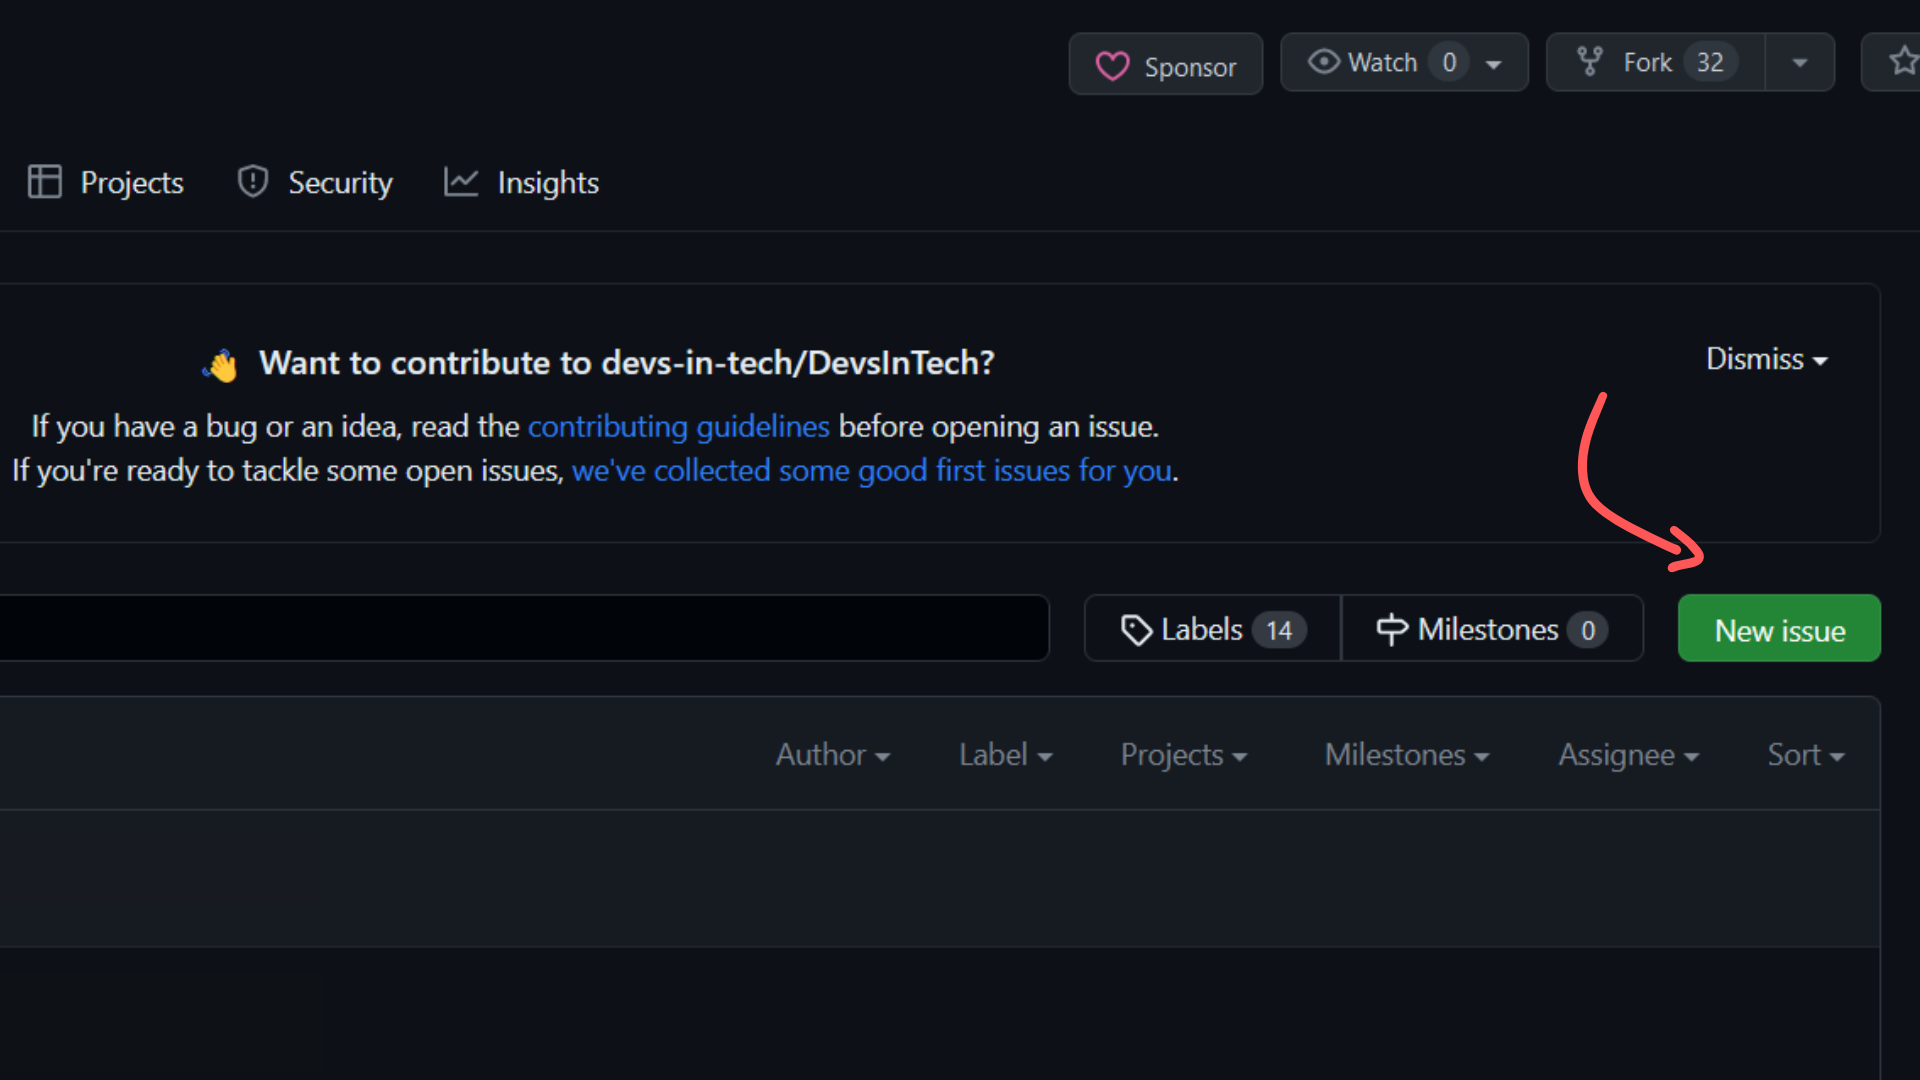Switch to the Security tab
The image size is (1920, 1080).
pos(340,183)
